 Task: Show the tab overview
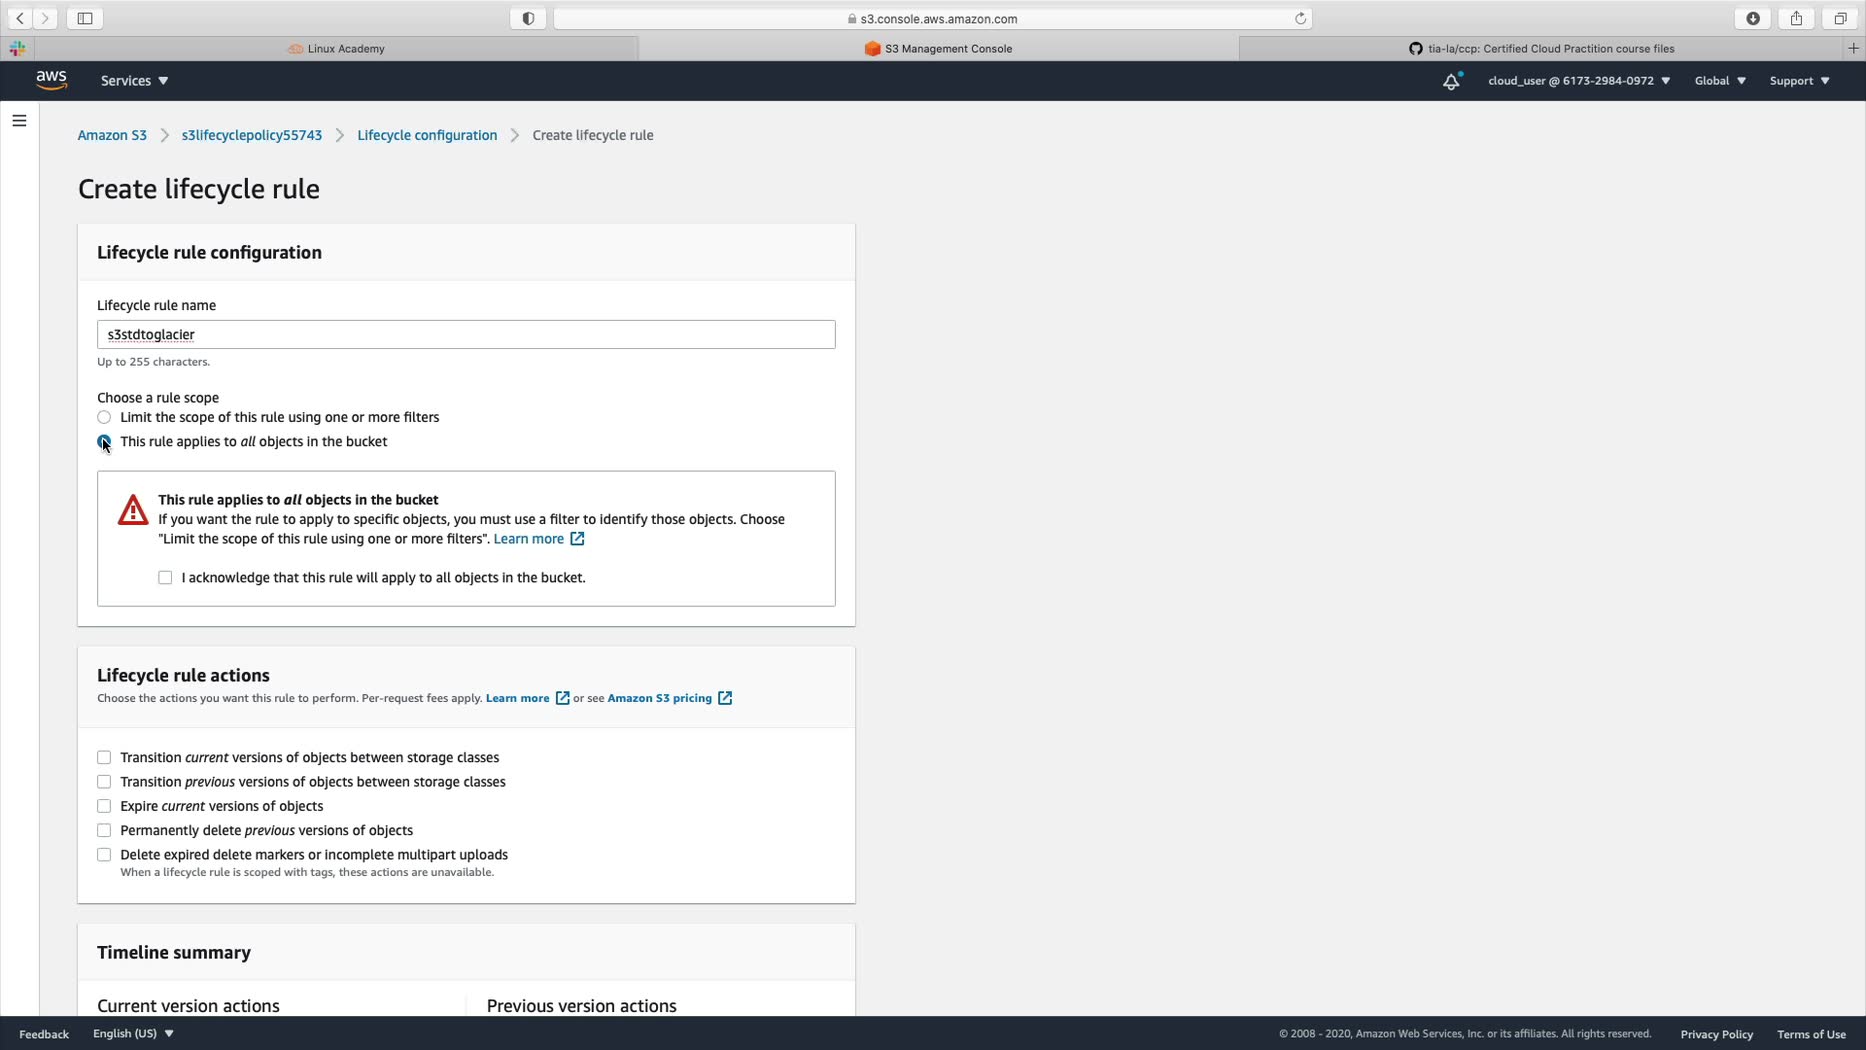point(1840,18)
